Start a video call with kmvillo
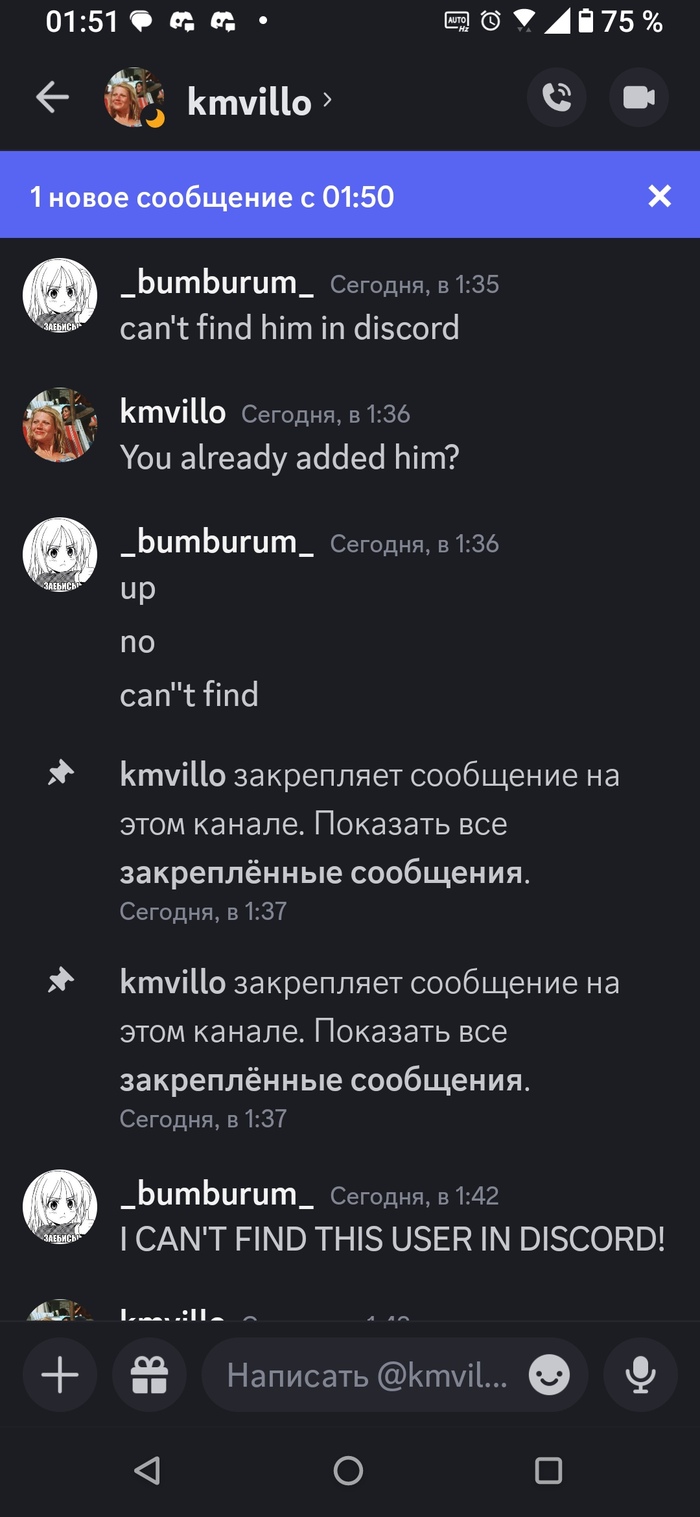The height and width of the screenshot is (1517, 700). pyautogui.click(x=638, y=98)
